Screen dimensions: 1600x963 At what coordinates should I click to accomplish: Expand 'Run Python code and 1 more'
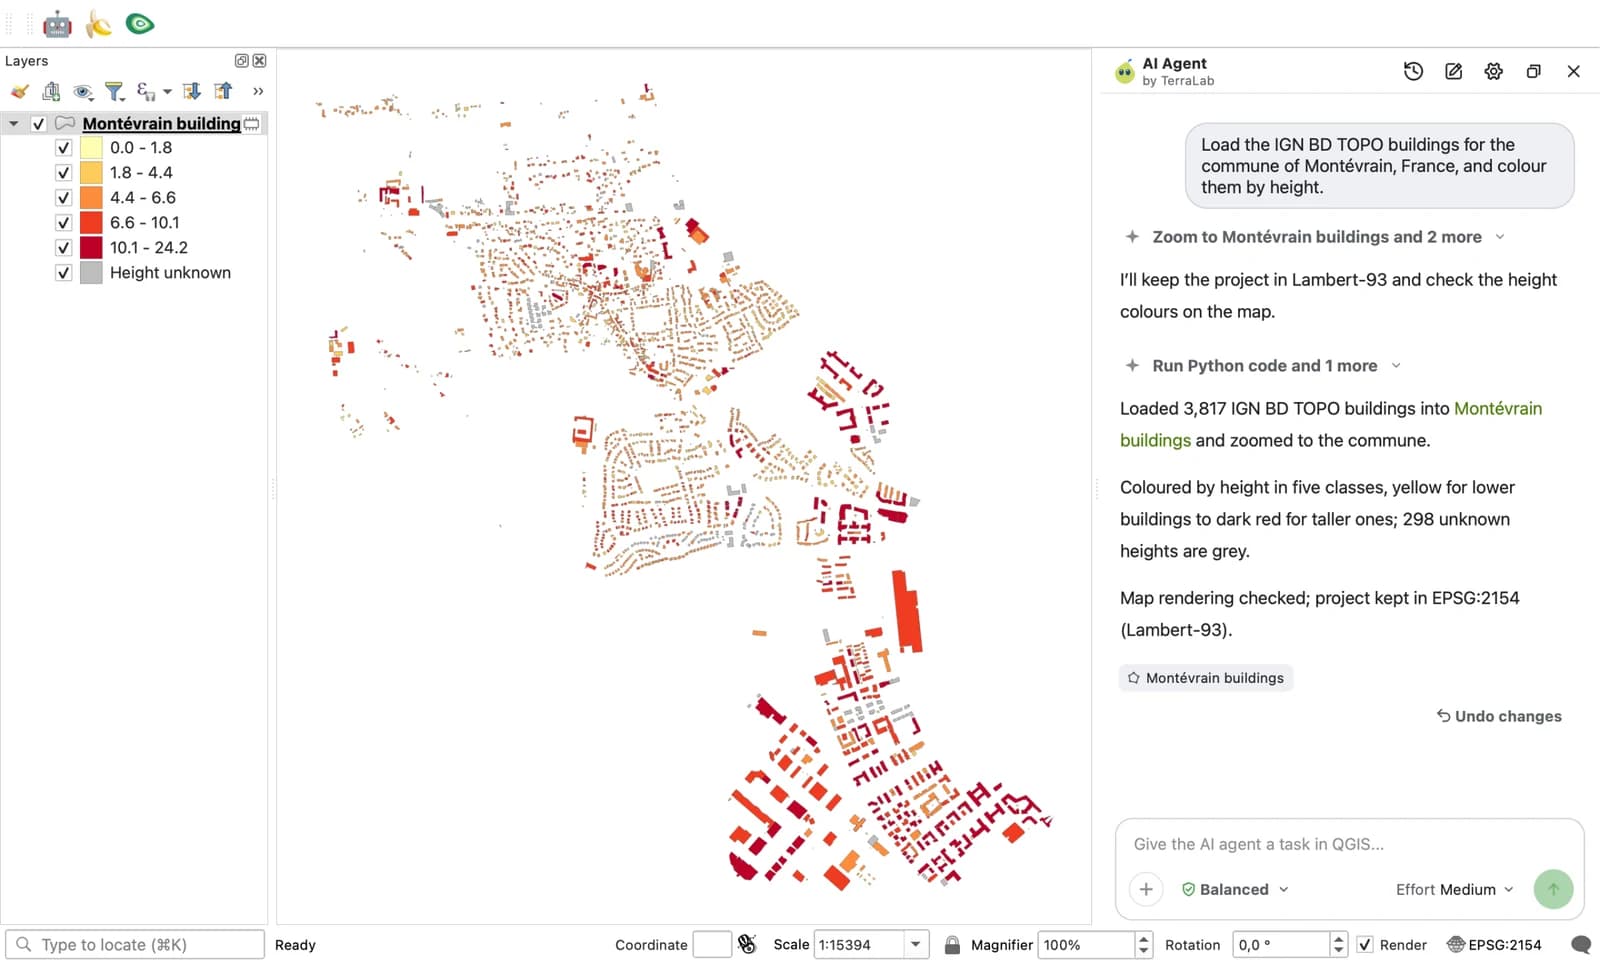click(1264, 366)
